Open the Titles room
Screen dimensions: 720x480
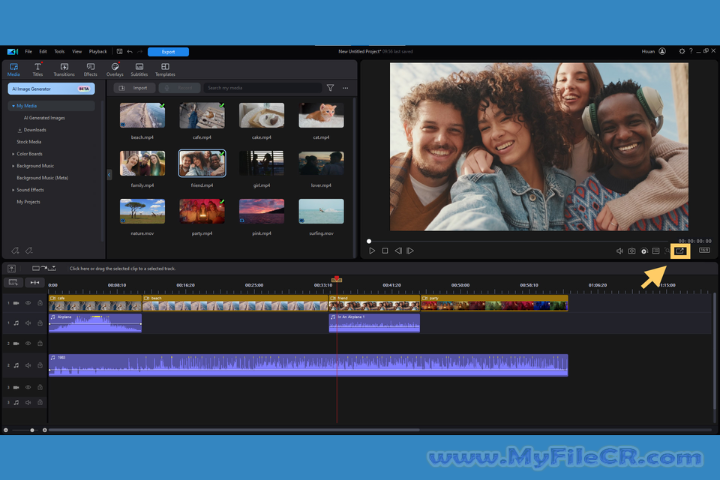point(38,70)
